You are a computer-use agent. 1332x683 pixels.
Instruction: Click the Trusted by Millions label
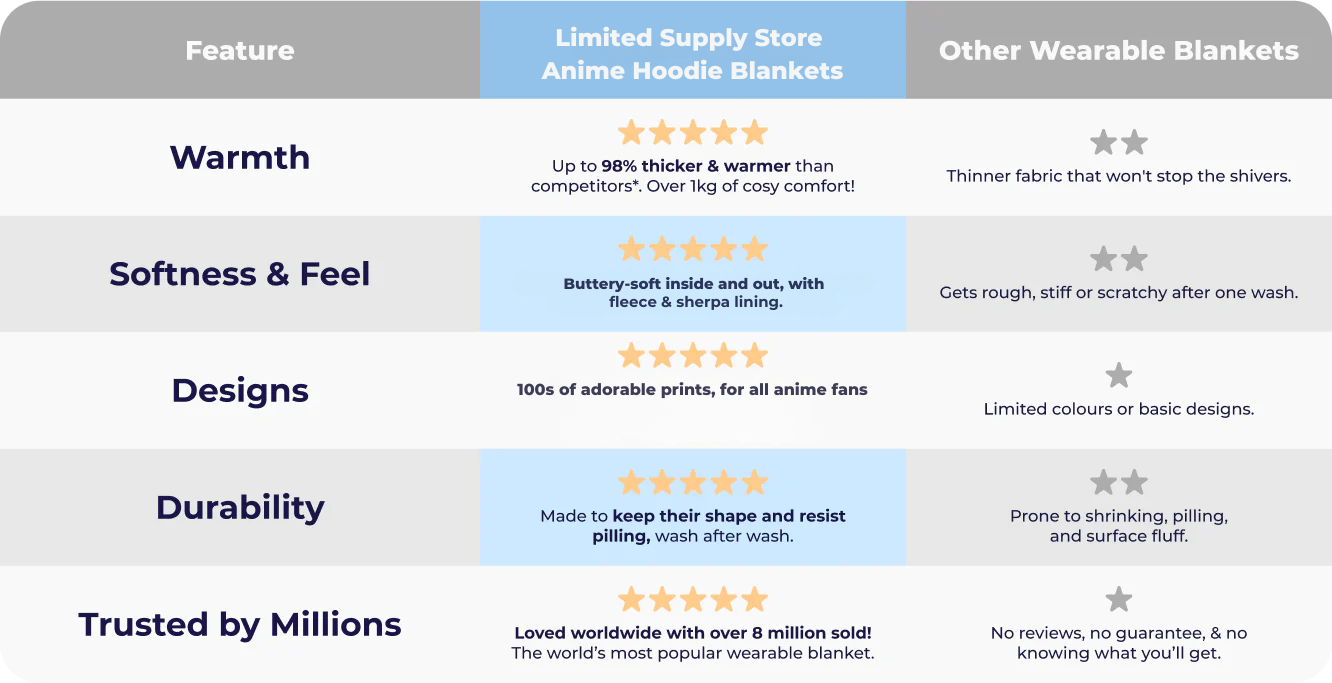240,624
